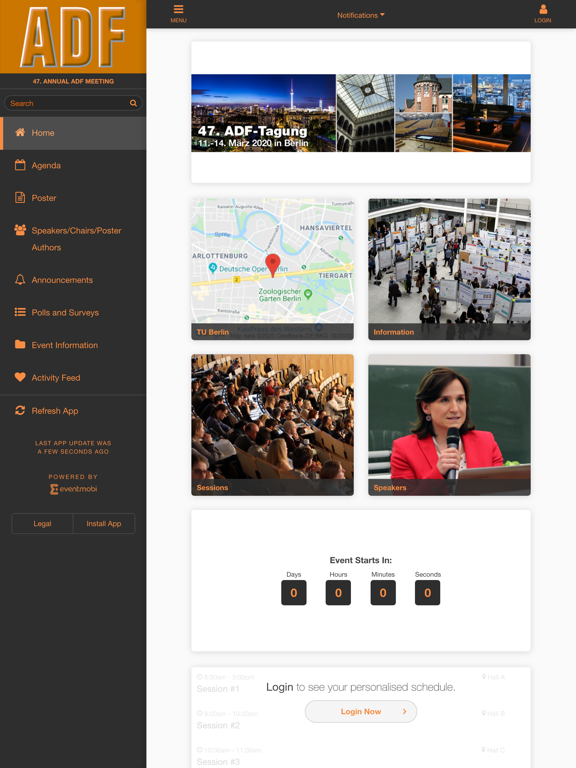Click the ADF logo
The height and width of the screenshot is (768, 576).
(x=73, y=37)
